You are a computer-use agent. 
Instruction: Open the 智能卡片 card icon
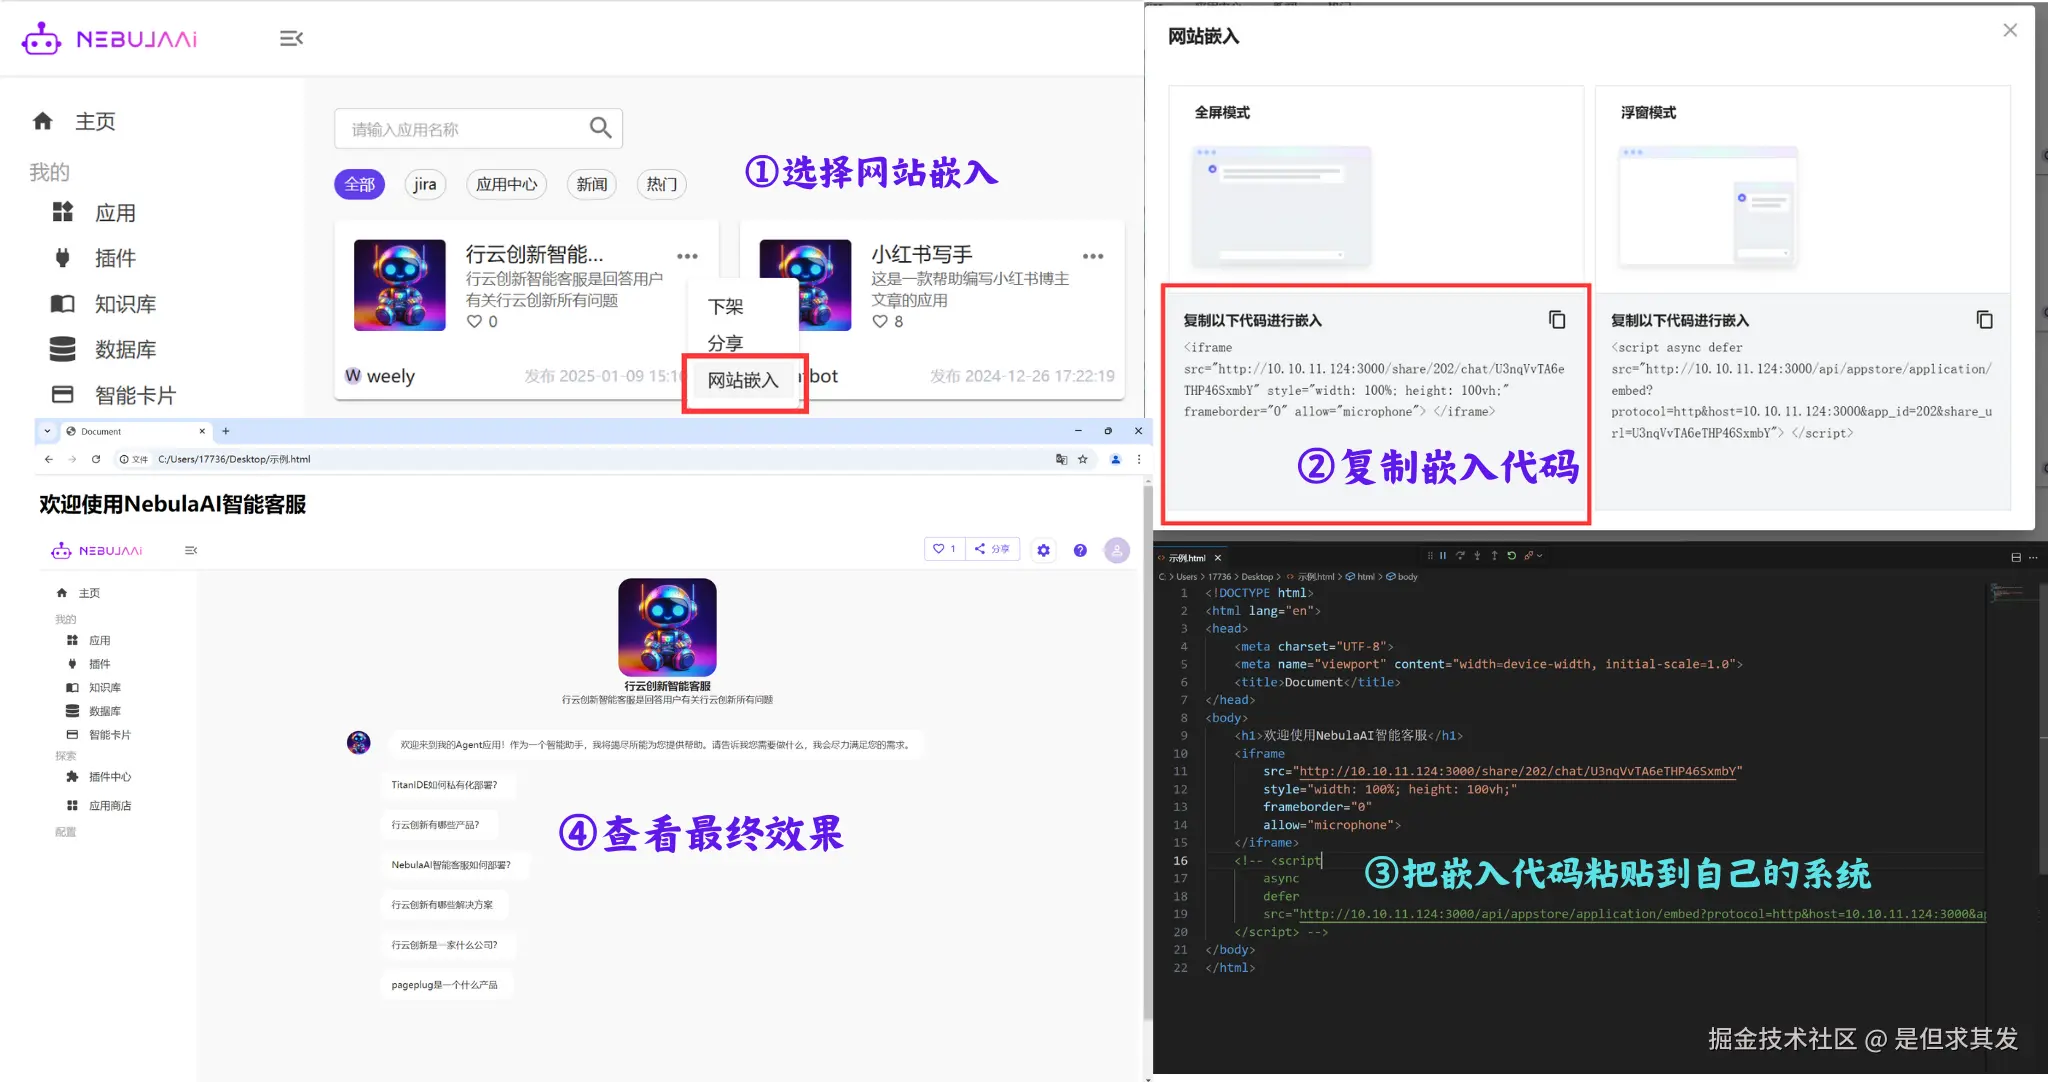point(62,394)
